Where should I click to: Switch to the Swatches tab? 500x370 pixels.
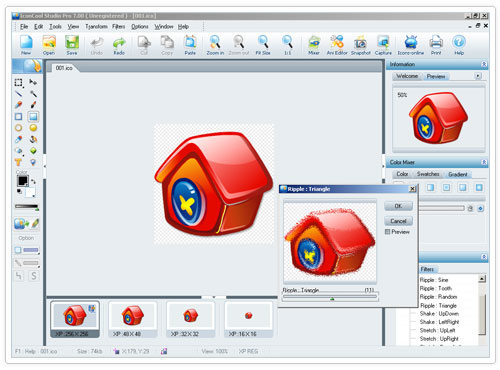(x=428, y=174)
